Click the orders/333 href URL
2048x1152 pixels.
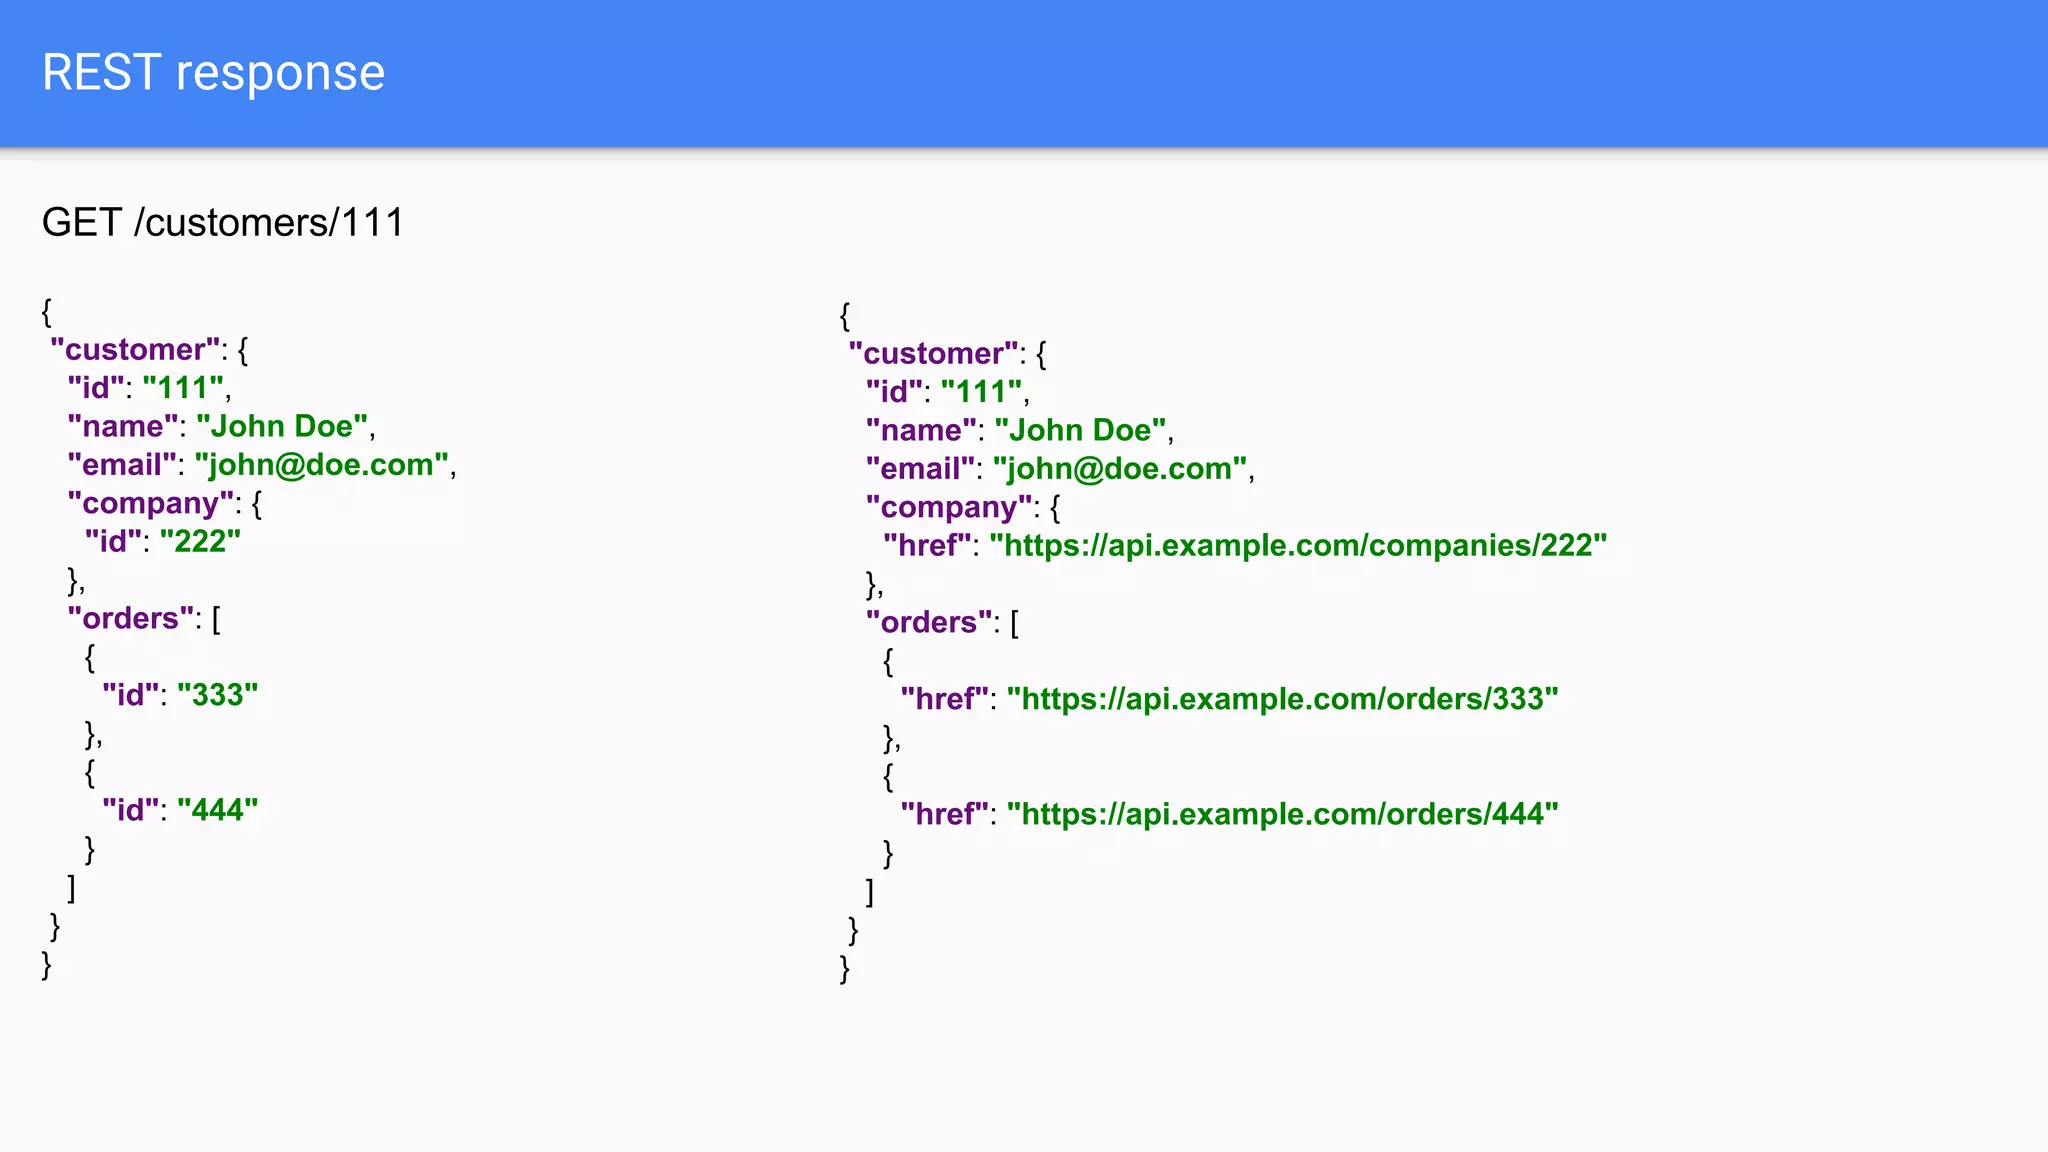(1282, 699)
